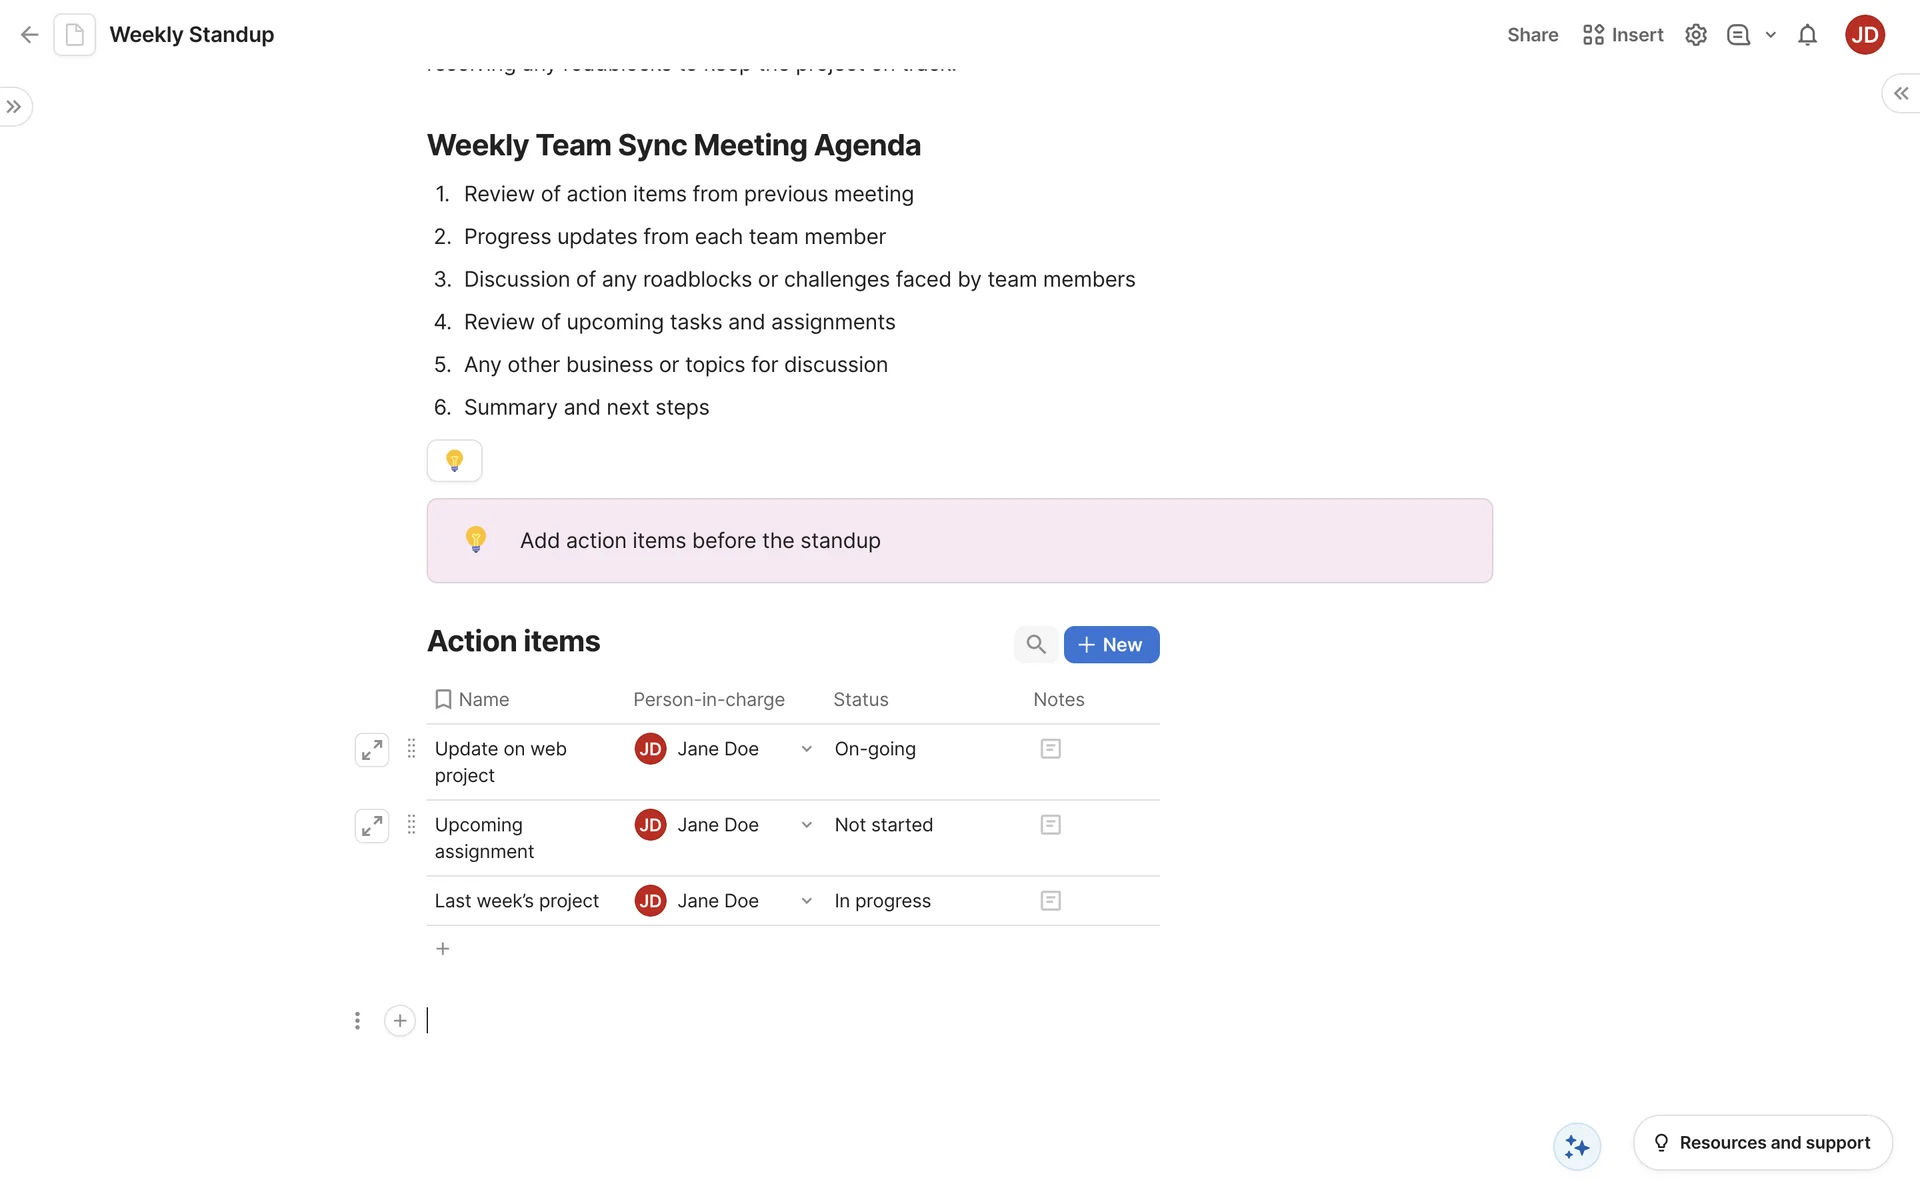Collapse the right side panel
This screenshot has width=1920, height=1200.
(1900, 93)
